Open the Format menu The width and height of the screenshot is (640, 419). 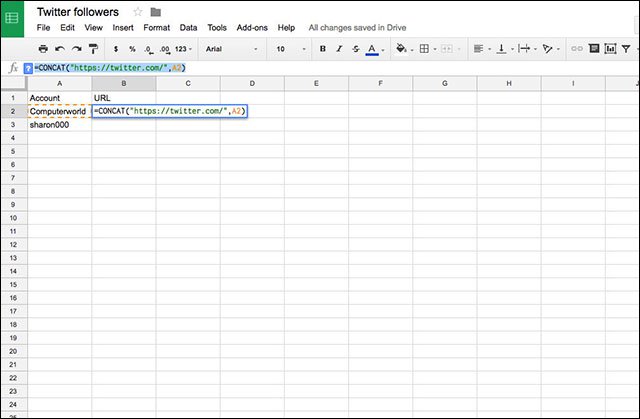(x=156, y=28)
